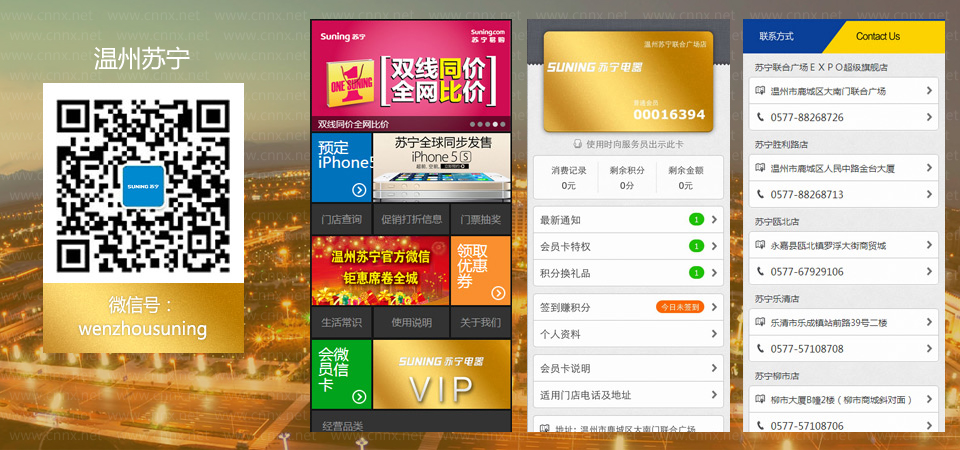
Task: Click phone icon beside 0577-88268726
Action: tap(760, 117)
